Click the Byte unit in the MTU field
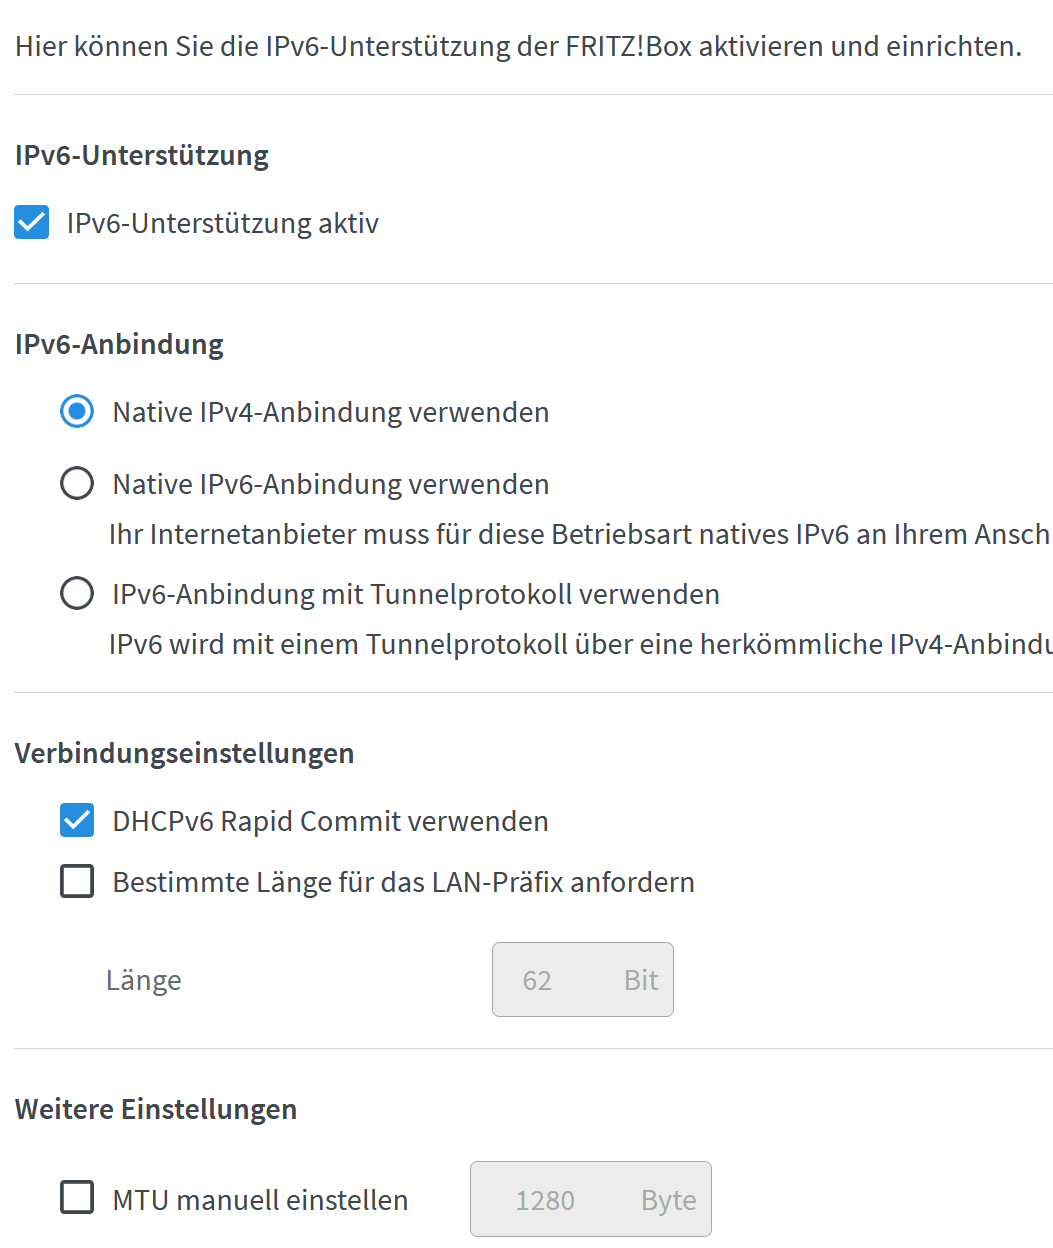The height and width of the screenshot is (1248, 1053). 669,1200
